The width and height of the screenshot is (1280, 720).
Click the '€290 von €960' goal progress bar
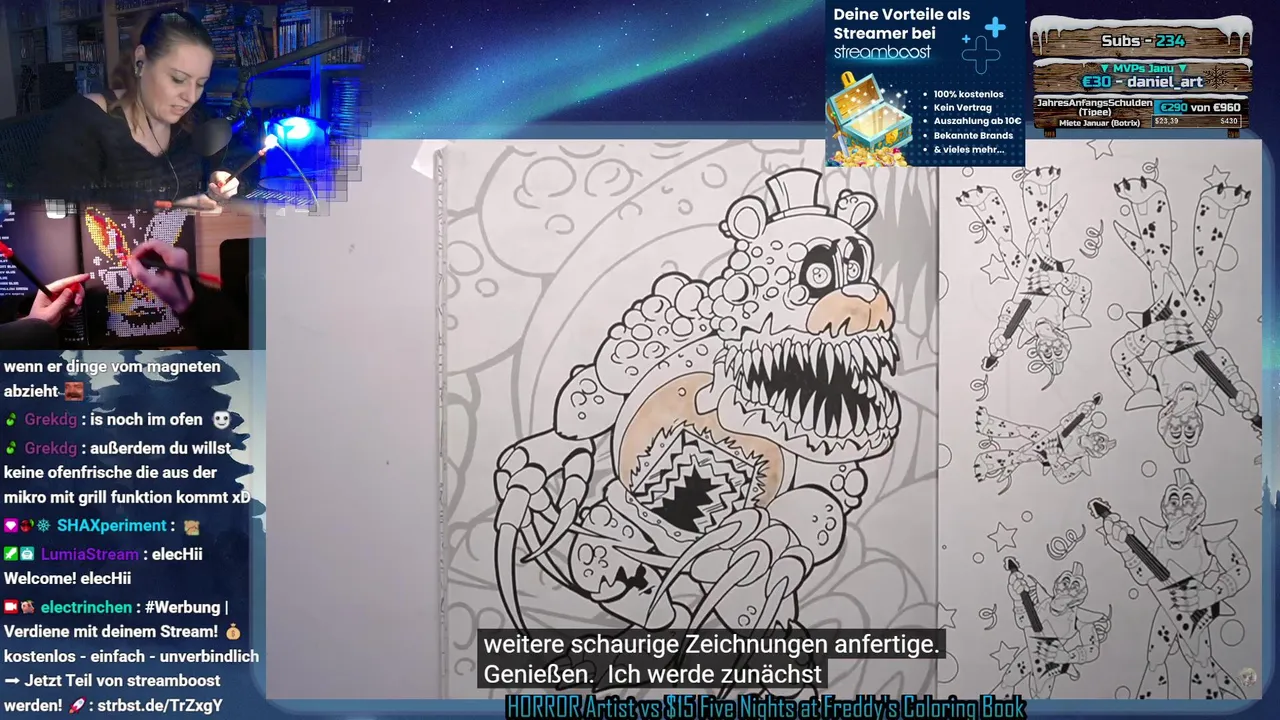tap(1198, 107)
